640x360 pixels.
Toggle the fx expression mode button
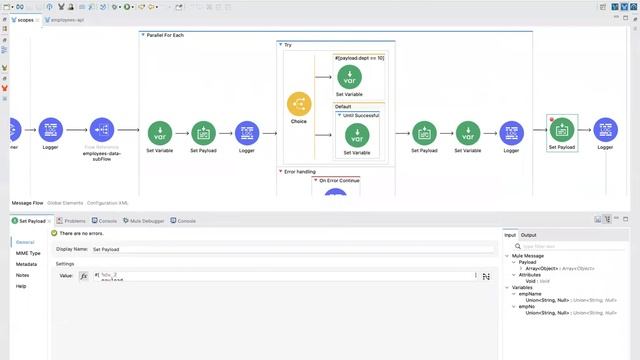(84, 276)
